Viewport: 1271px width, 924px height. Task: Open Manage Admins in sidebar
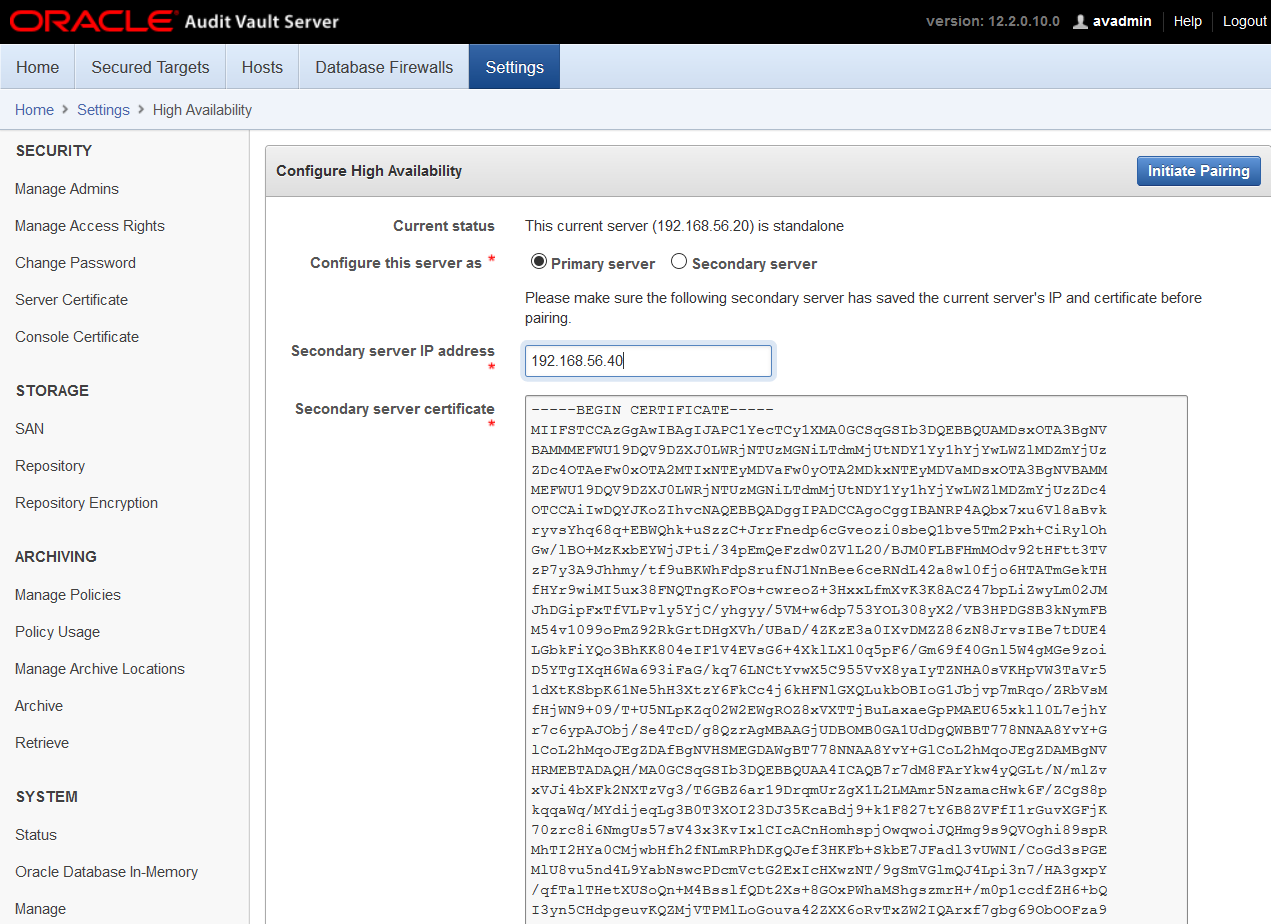click(x=67, y=189)
